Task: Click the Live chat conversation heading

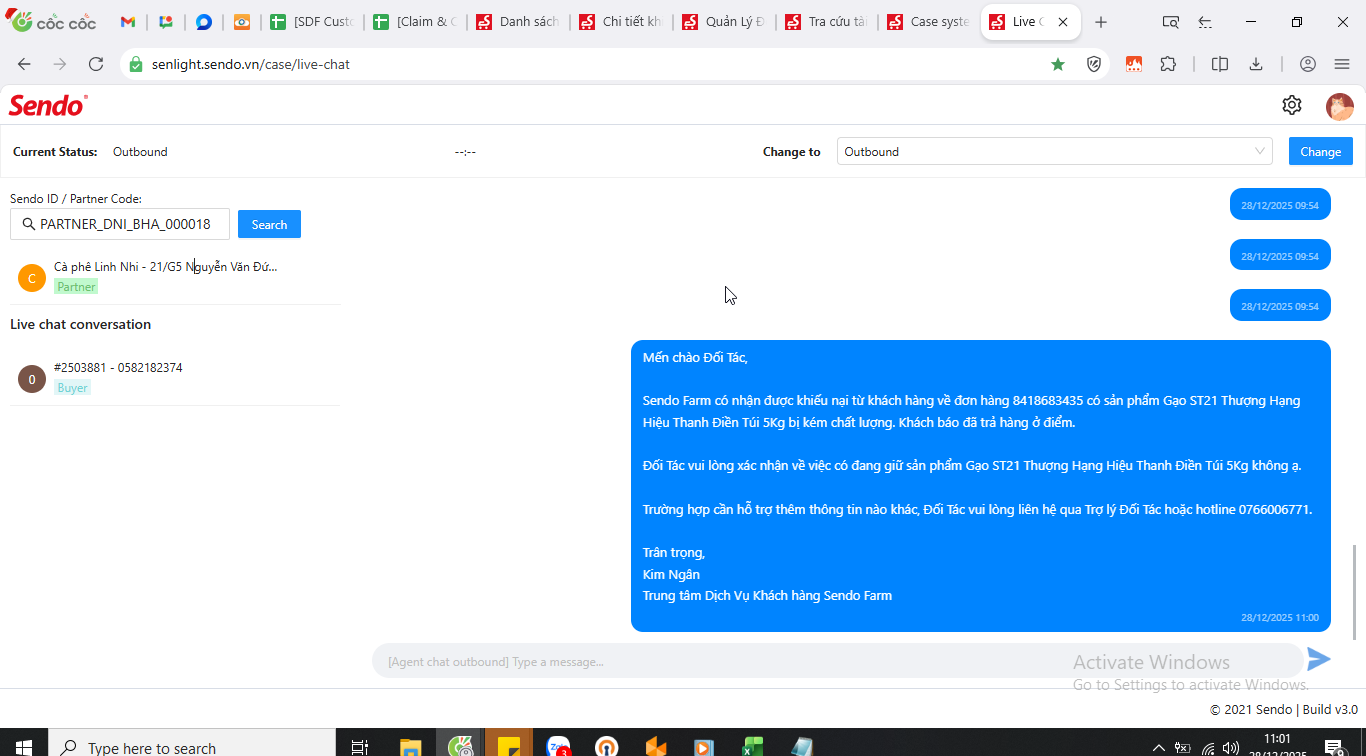Action: pyautogui.click(x=80, y=324)
